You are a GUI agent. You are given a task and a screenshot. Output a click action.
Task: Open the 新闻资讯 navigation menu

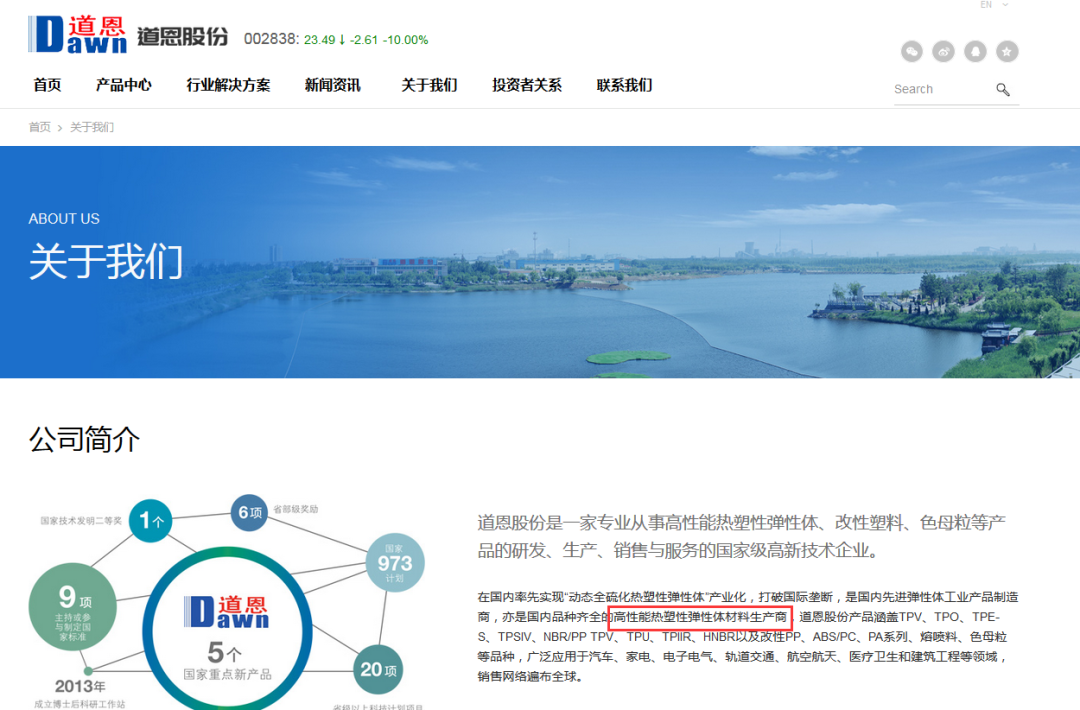pos(333,85)
